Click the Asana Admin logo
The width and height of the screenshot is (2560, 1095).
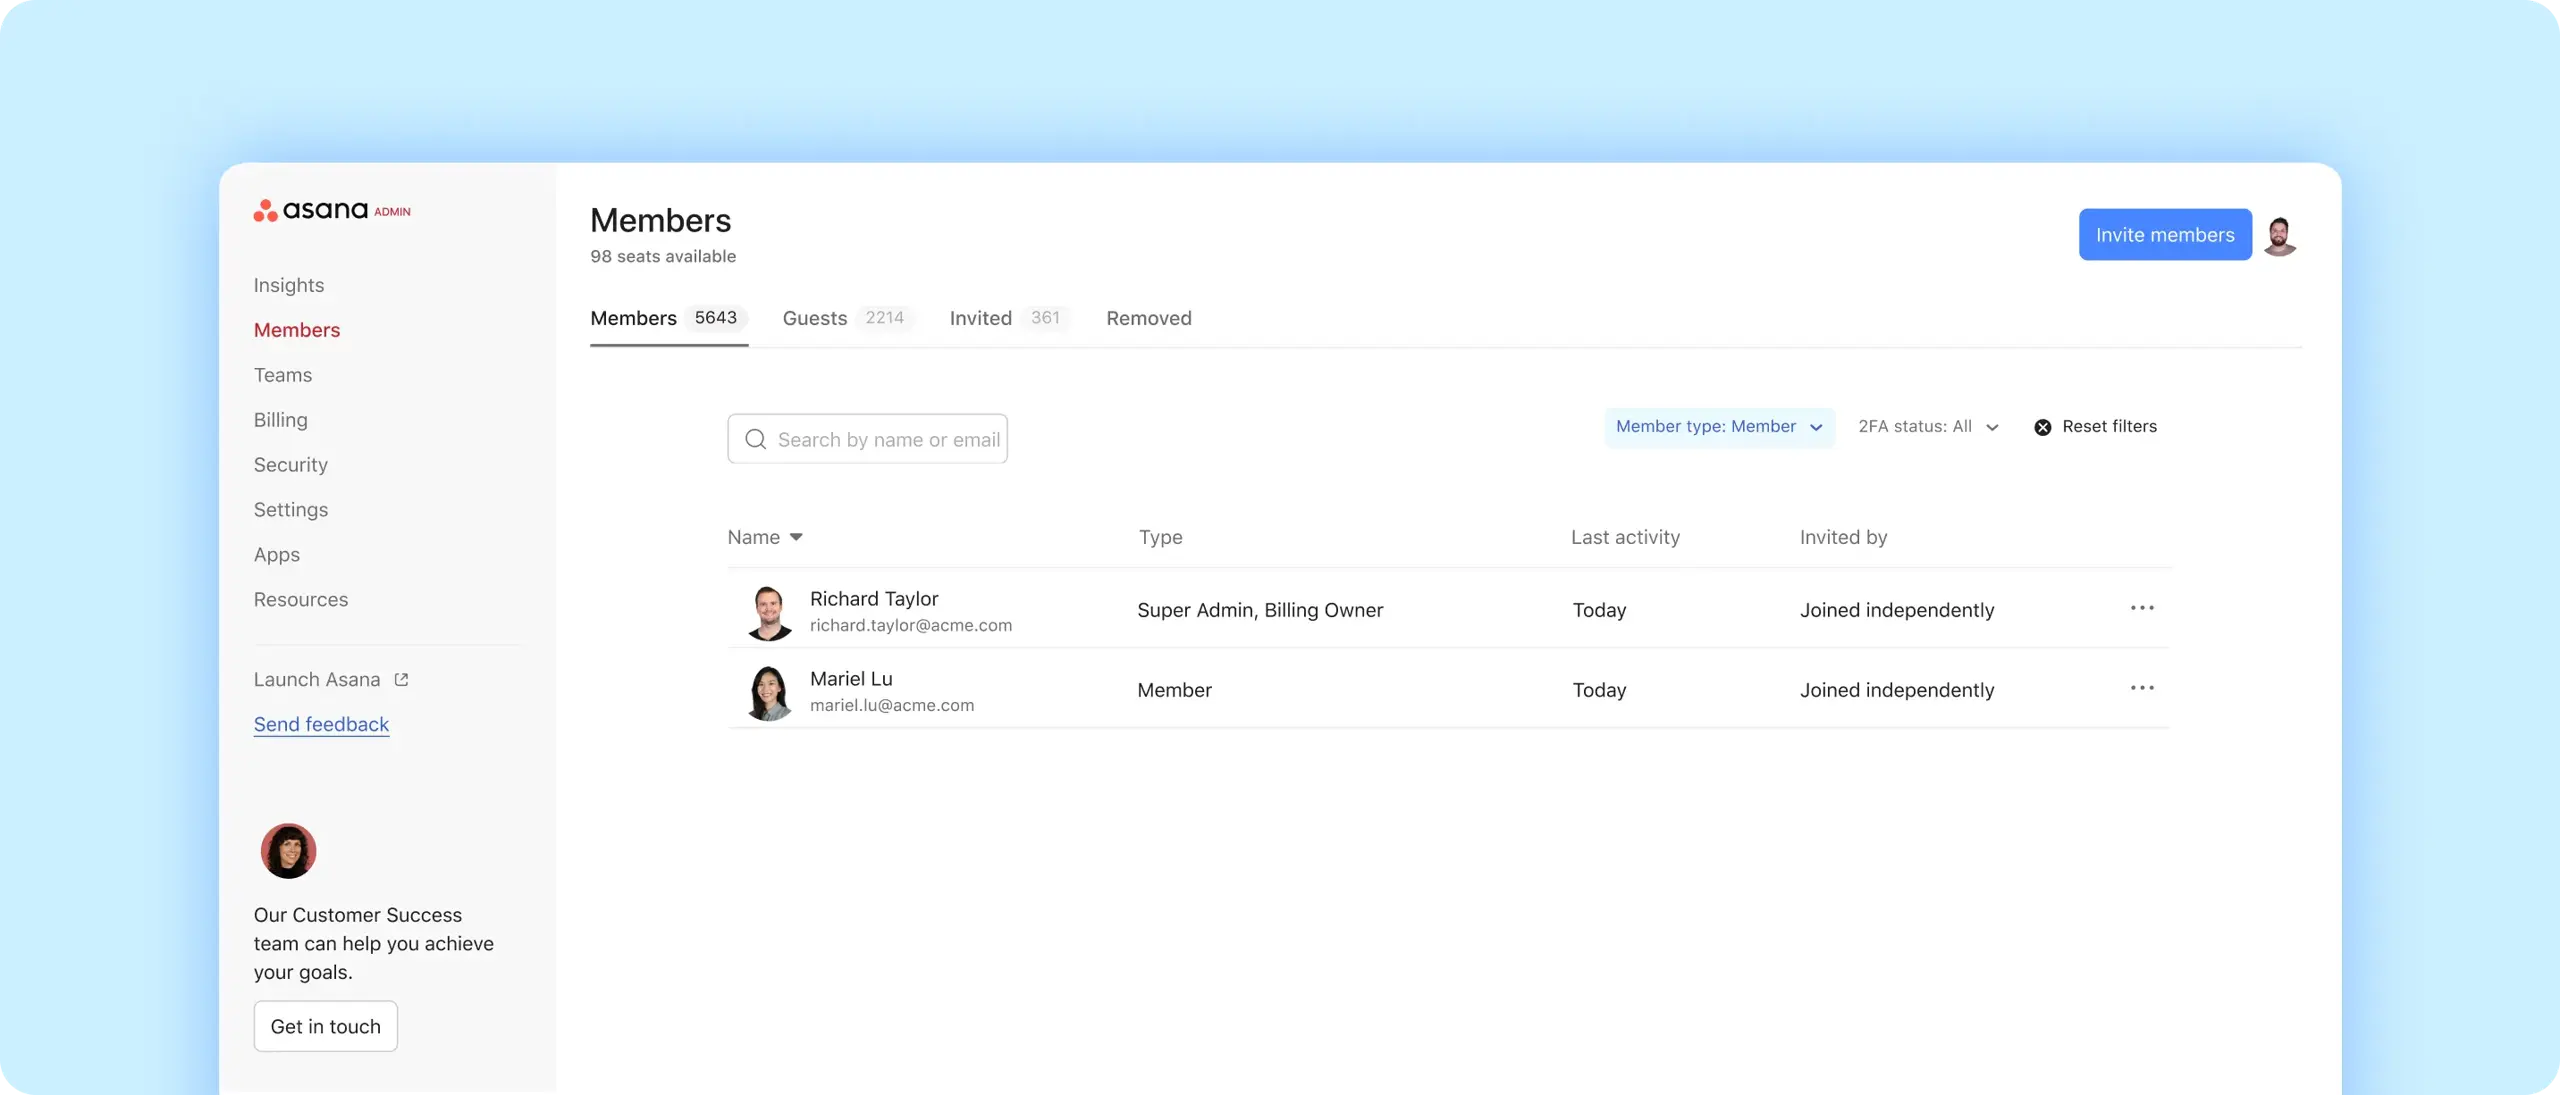(x=332, y=210)
